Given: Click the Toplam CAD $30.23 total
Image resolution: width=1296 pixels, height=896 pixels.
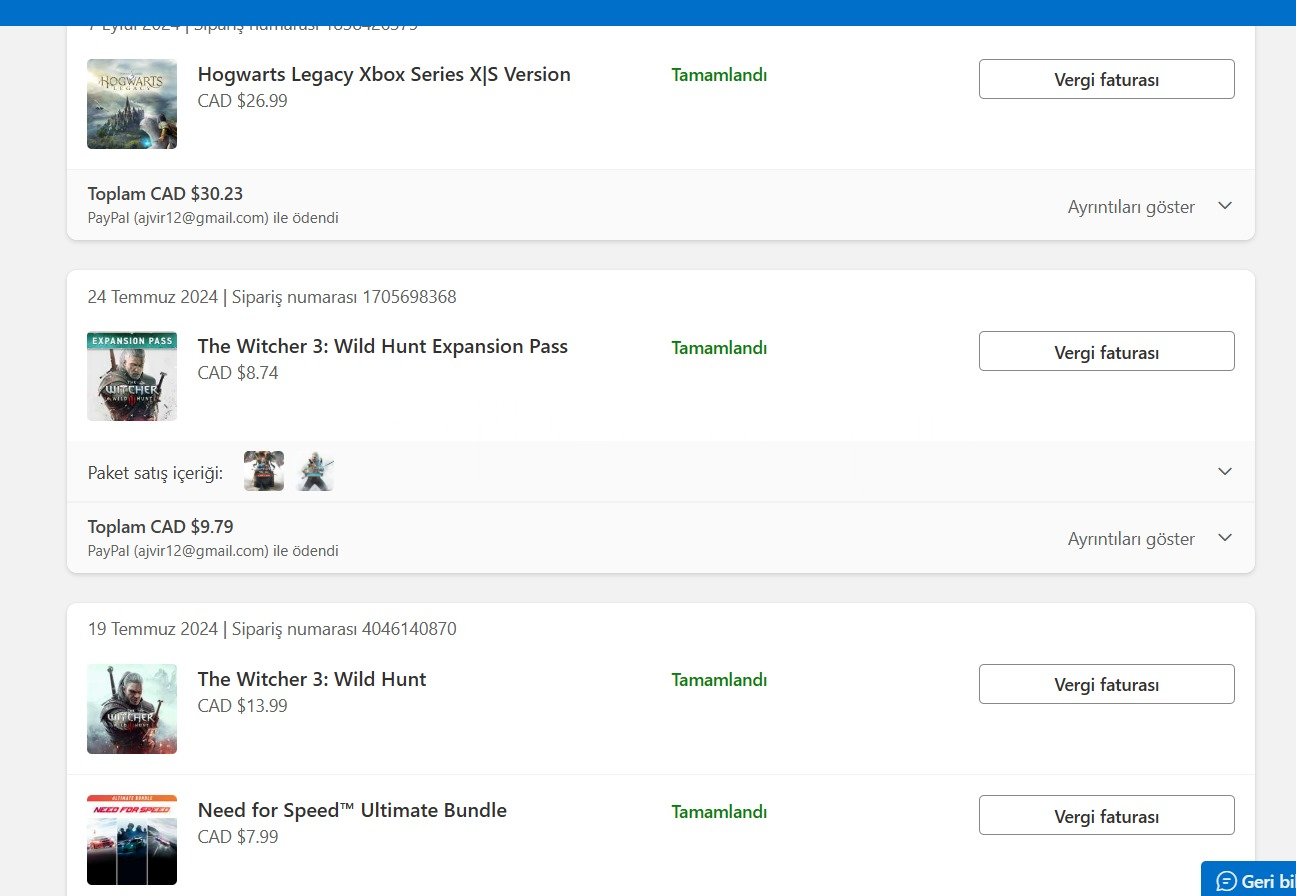Looking at the screenshot, I should 165,194.
